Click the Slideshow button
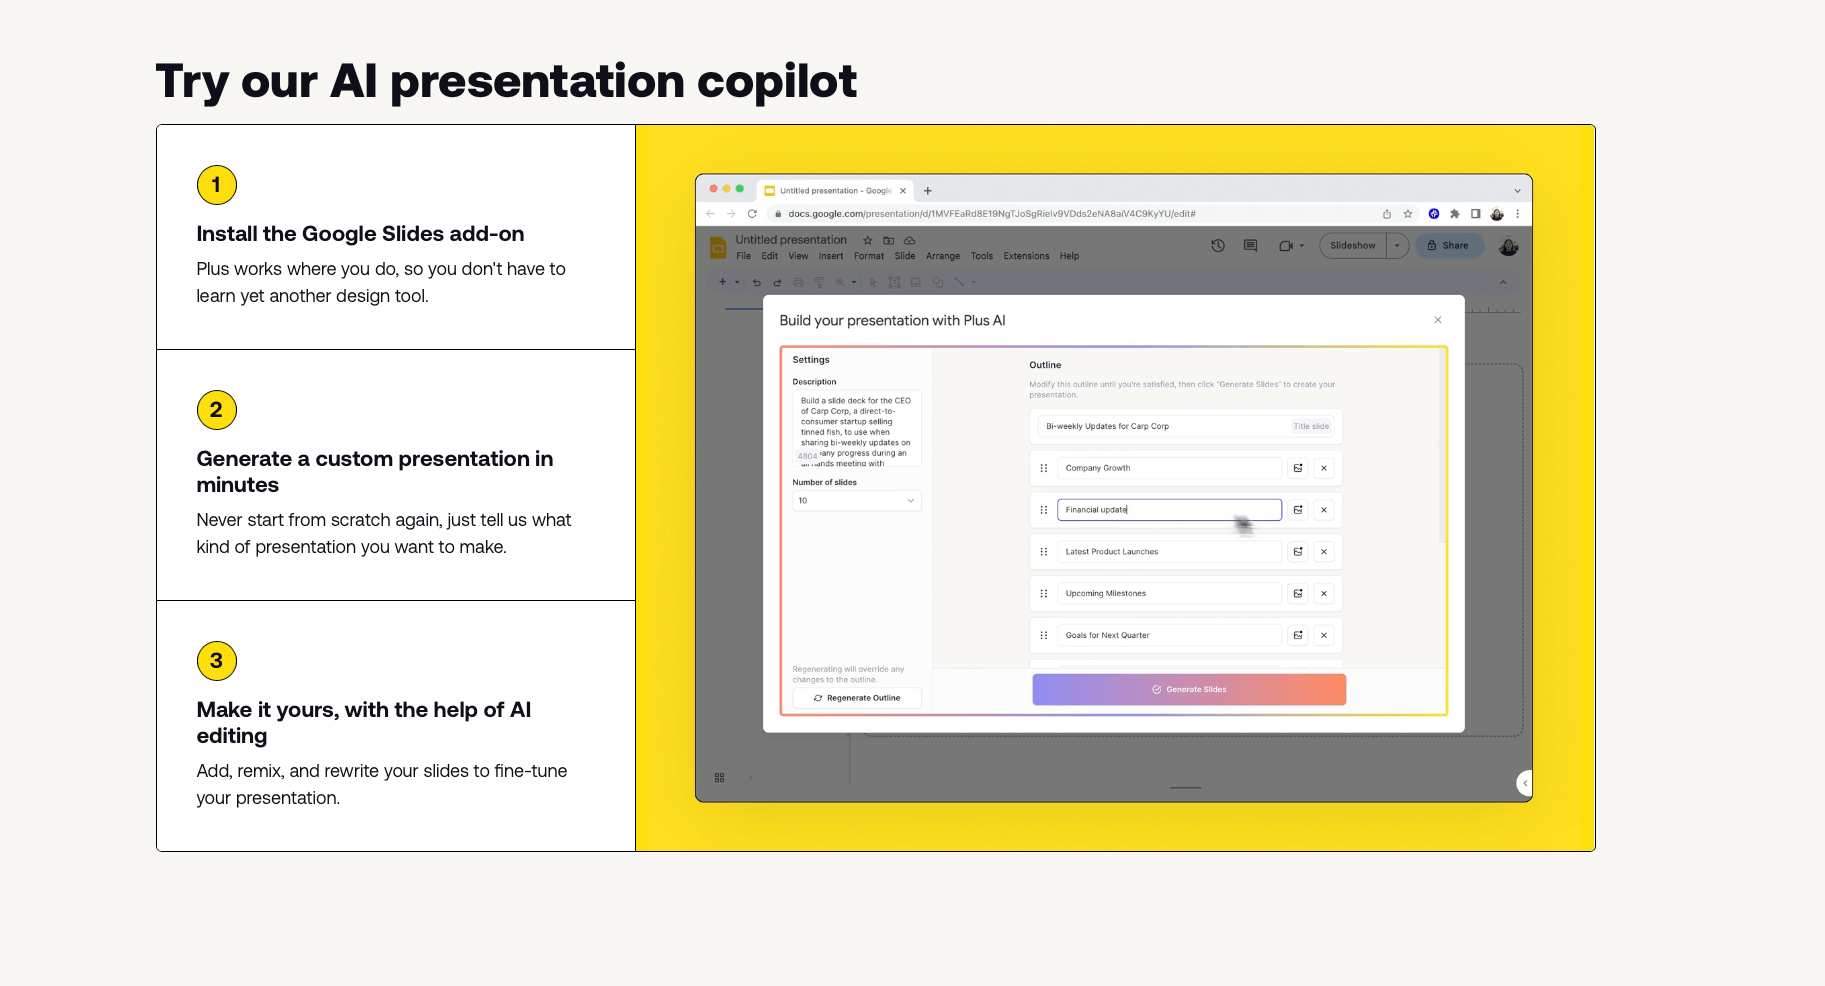The height and width of the screenshot is (986, 1825). click(x=1353, y=246)
